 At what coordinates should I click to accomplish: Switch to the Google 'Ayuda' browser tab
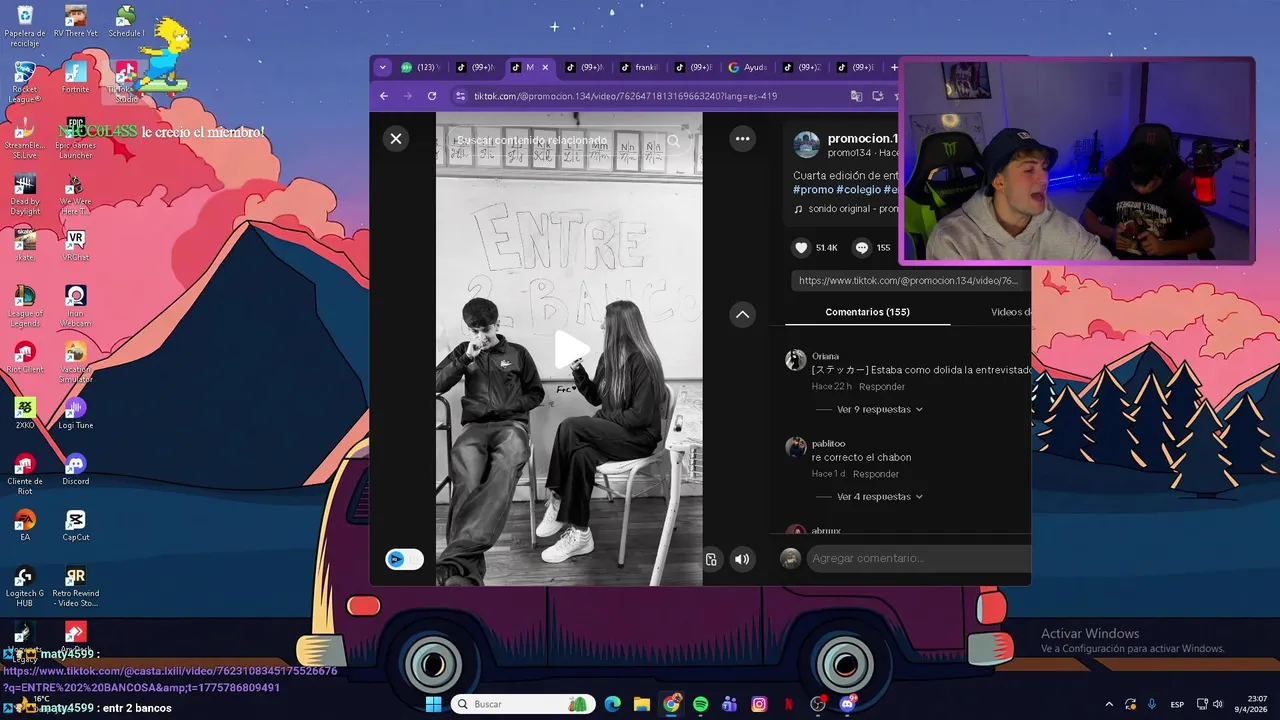pos(746,68)
